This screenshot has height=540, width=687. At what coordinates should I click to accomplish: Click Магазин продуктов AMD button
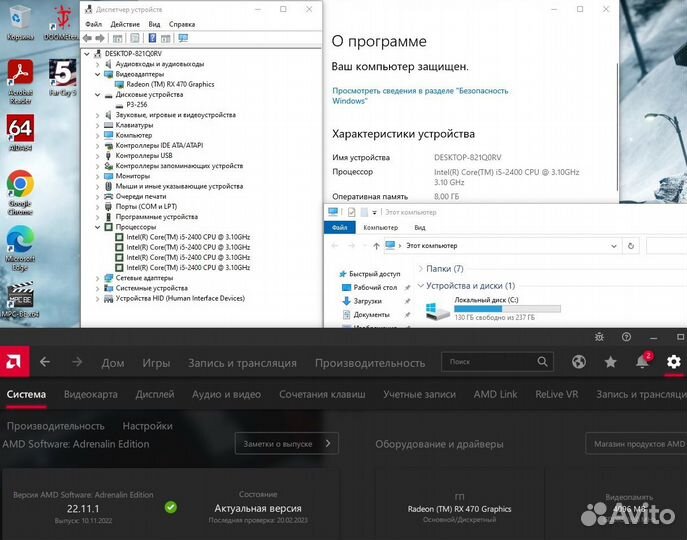(x=636, y=444)
